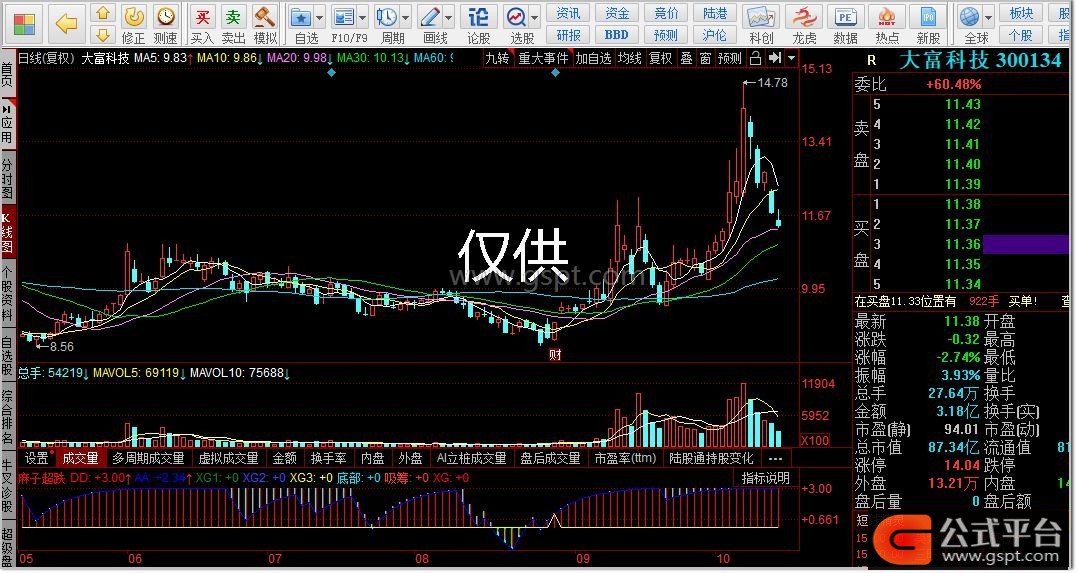Click the lock icon on chart toolbar
Screen dimensions: 1078x573
coord(755,58)
